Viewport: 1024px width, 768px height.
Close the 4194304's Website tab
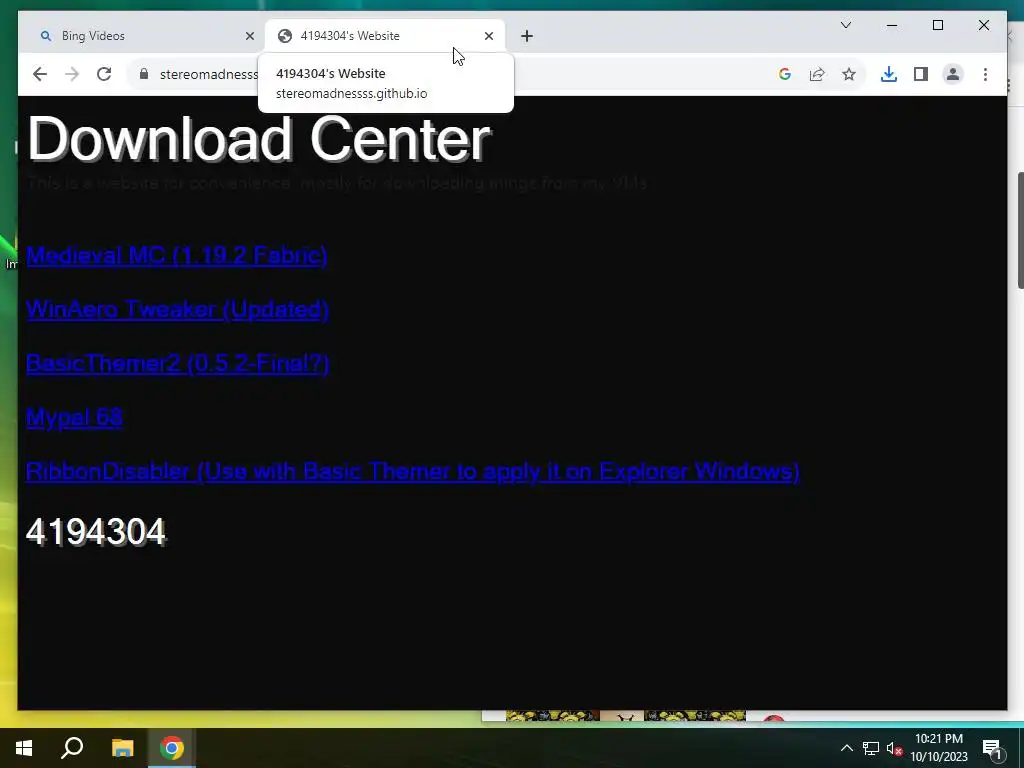click(488, 36)
